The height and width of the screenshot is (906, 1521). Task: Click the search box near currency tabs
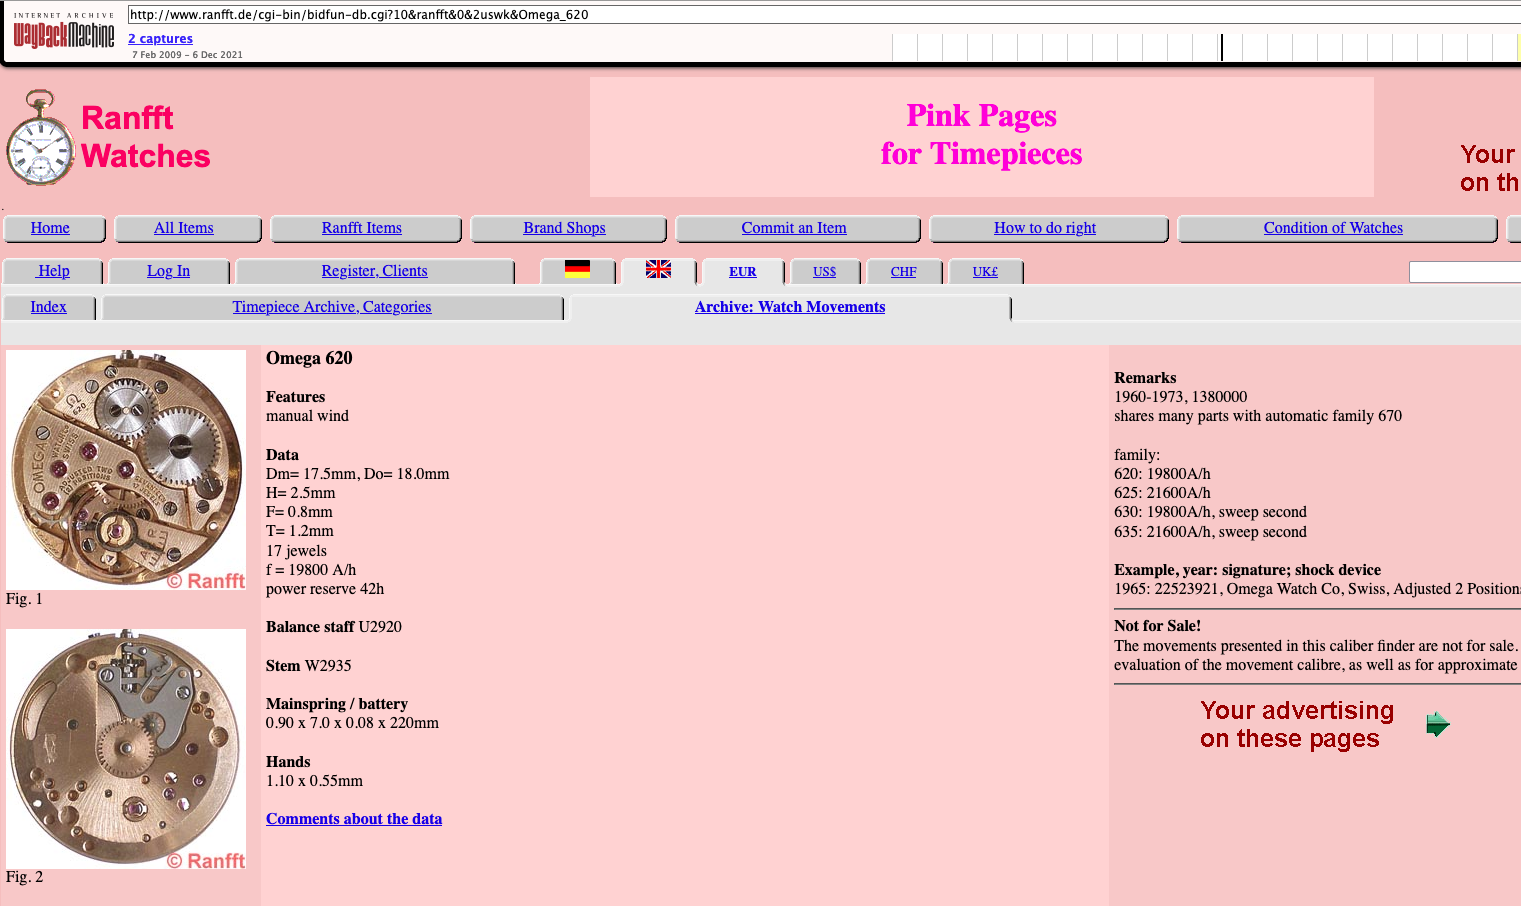coord(1464,272)
